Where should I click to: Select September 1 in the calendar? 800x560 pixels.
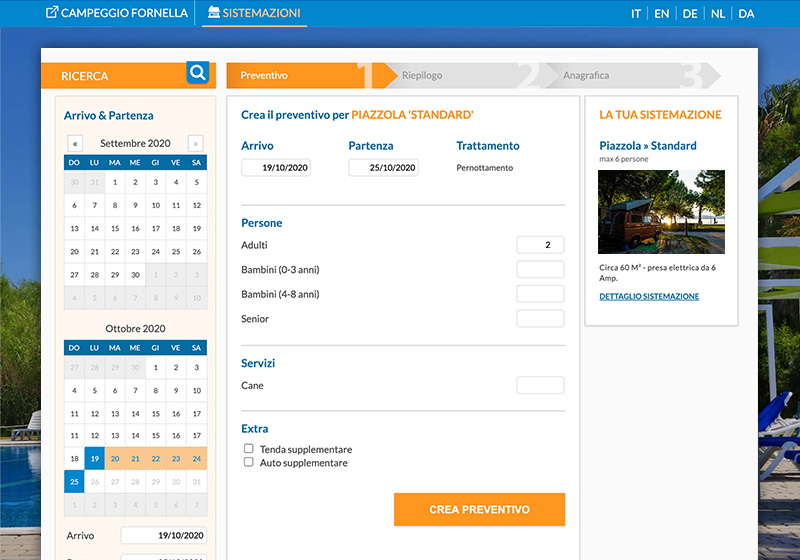(x=115, y=182)
